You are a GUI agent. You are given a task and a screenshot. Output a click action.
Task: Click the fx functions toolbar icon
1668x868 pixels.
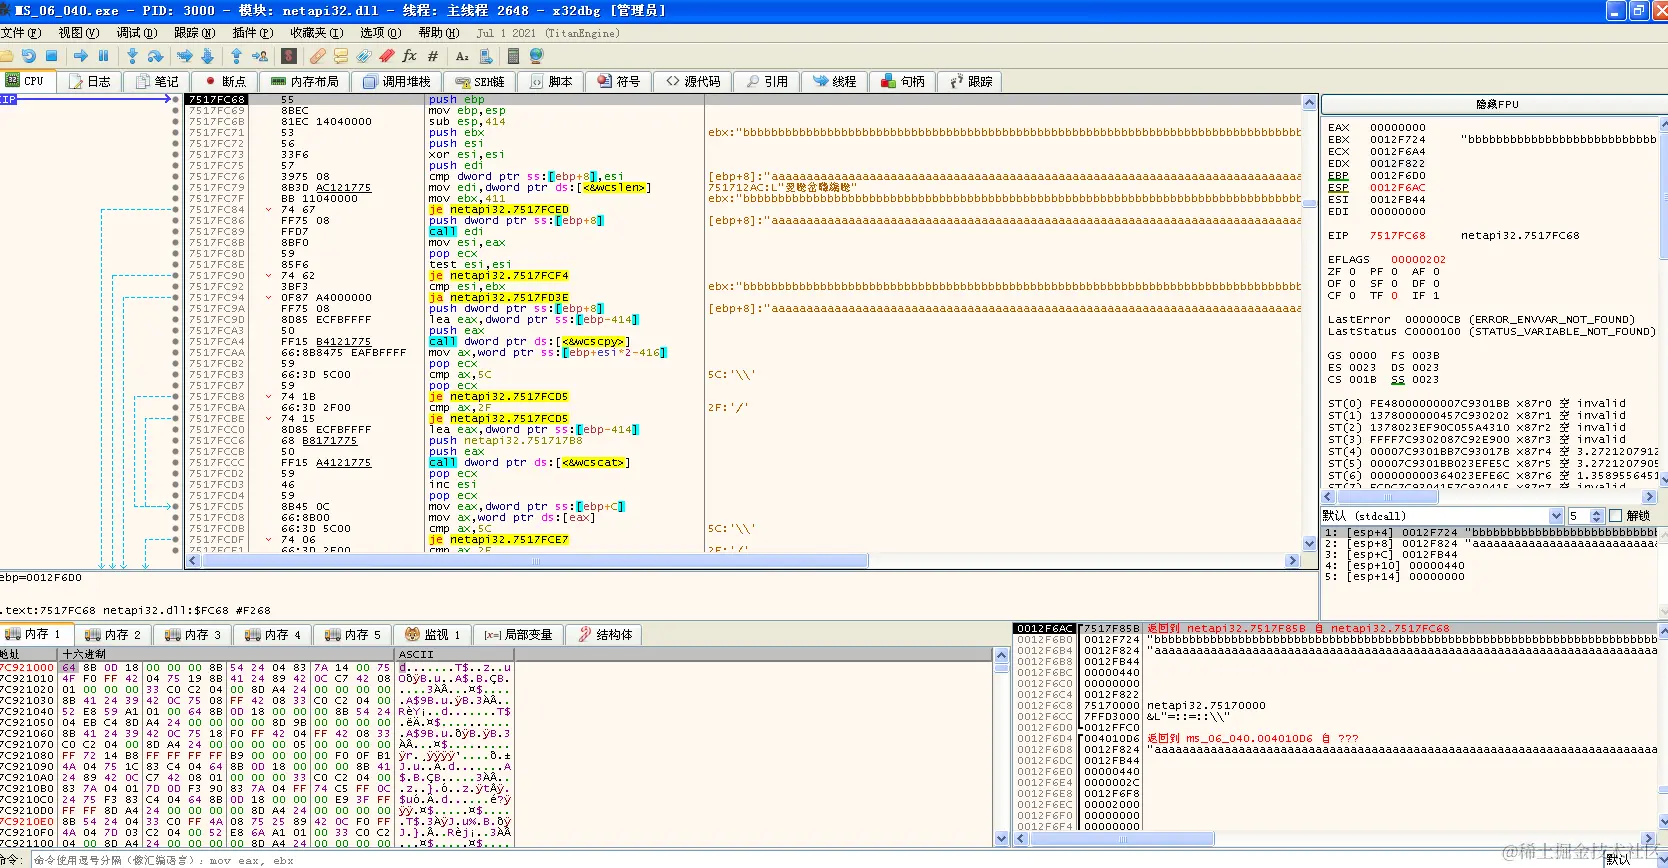[x=409, y=56]
